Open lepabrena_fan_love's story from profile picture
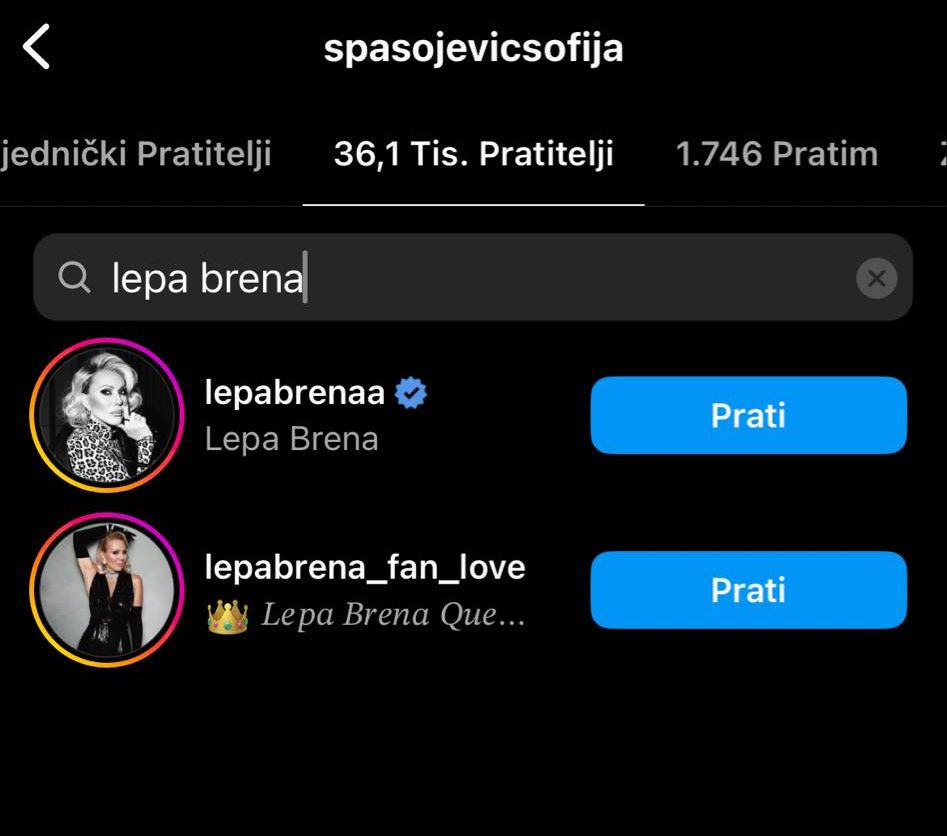Viewport: 947px width, 836px height. (x=107, y=590)
